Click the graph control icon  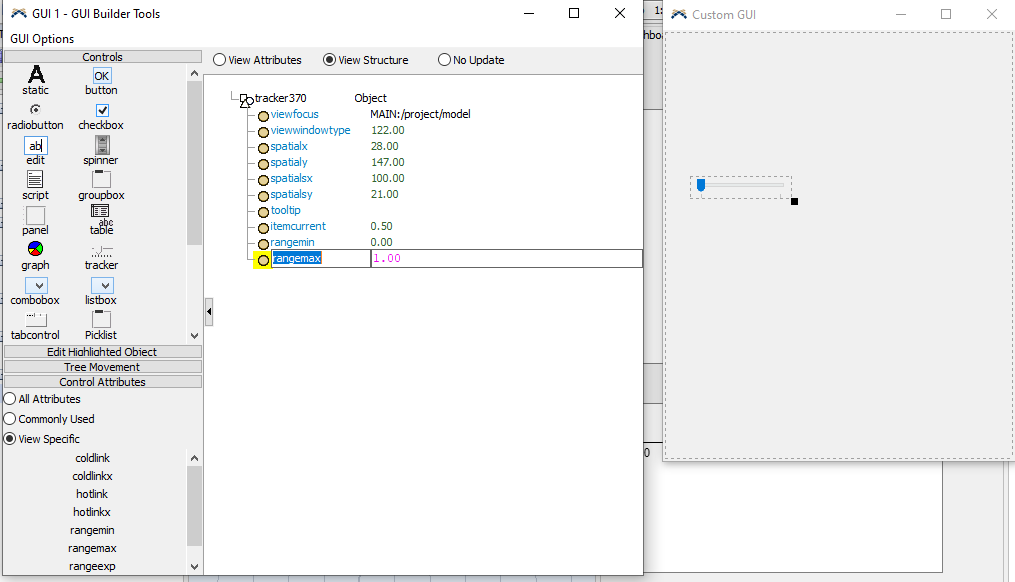coord(35,250)
